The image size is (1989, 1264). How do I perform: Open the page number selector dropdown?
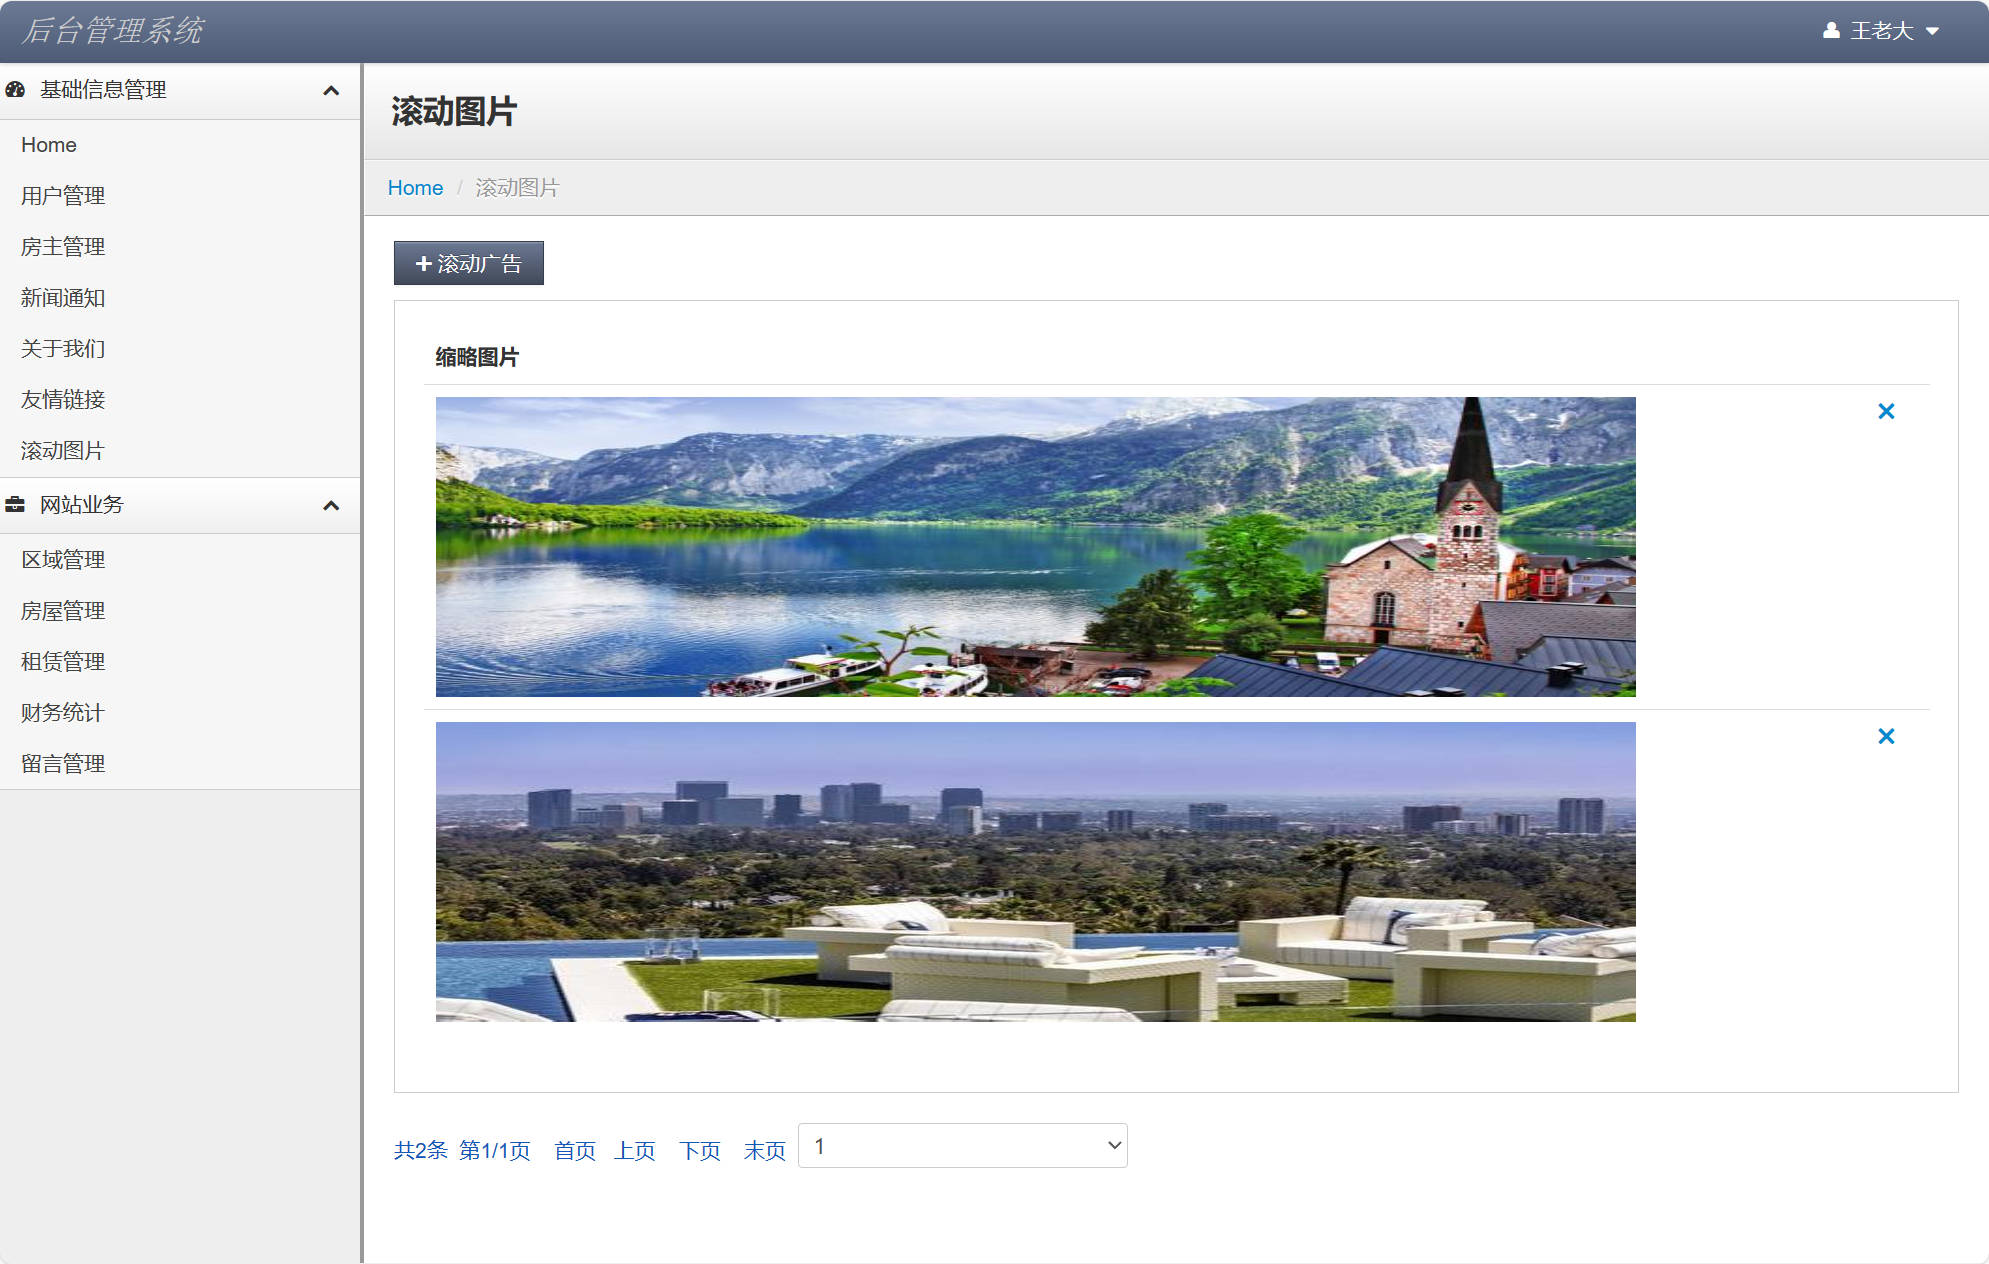pos(961,1145)
